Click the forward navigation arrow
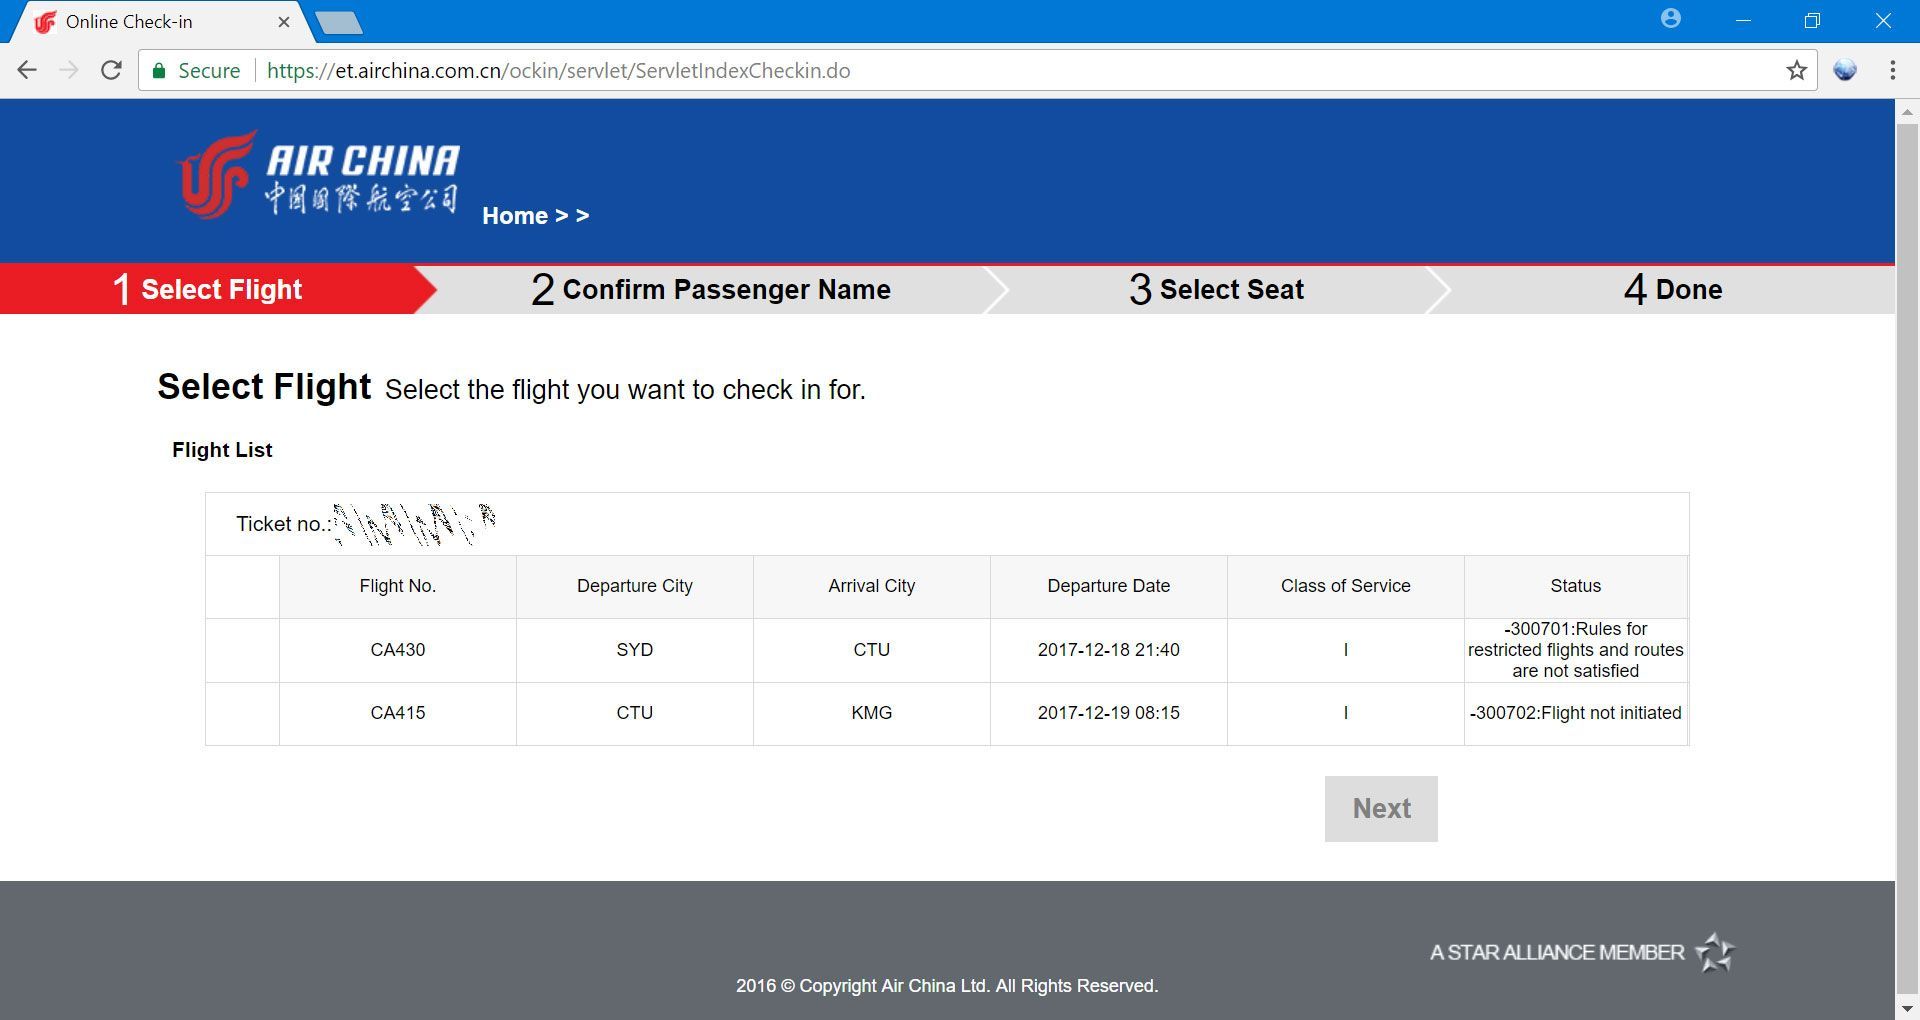The width and height of the screenshot is (1920, 1020). [x=69, y=70]
